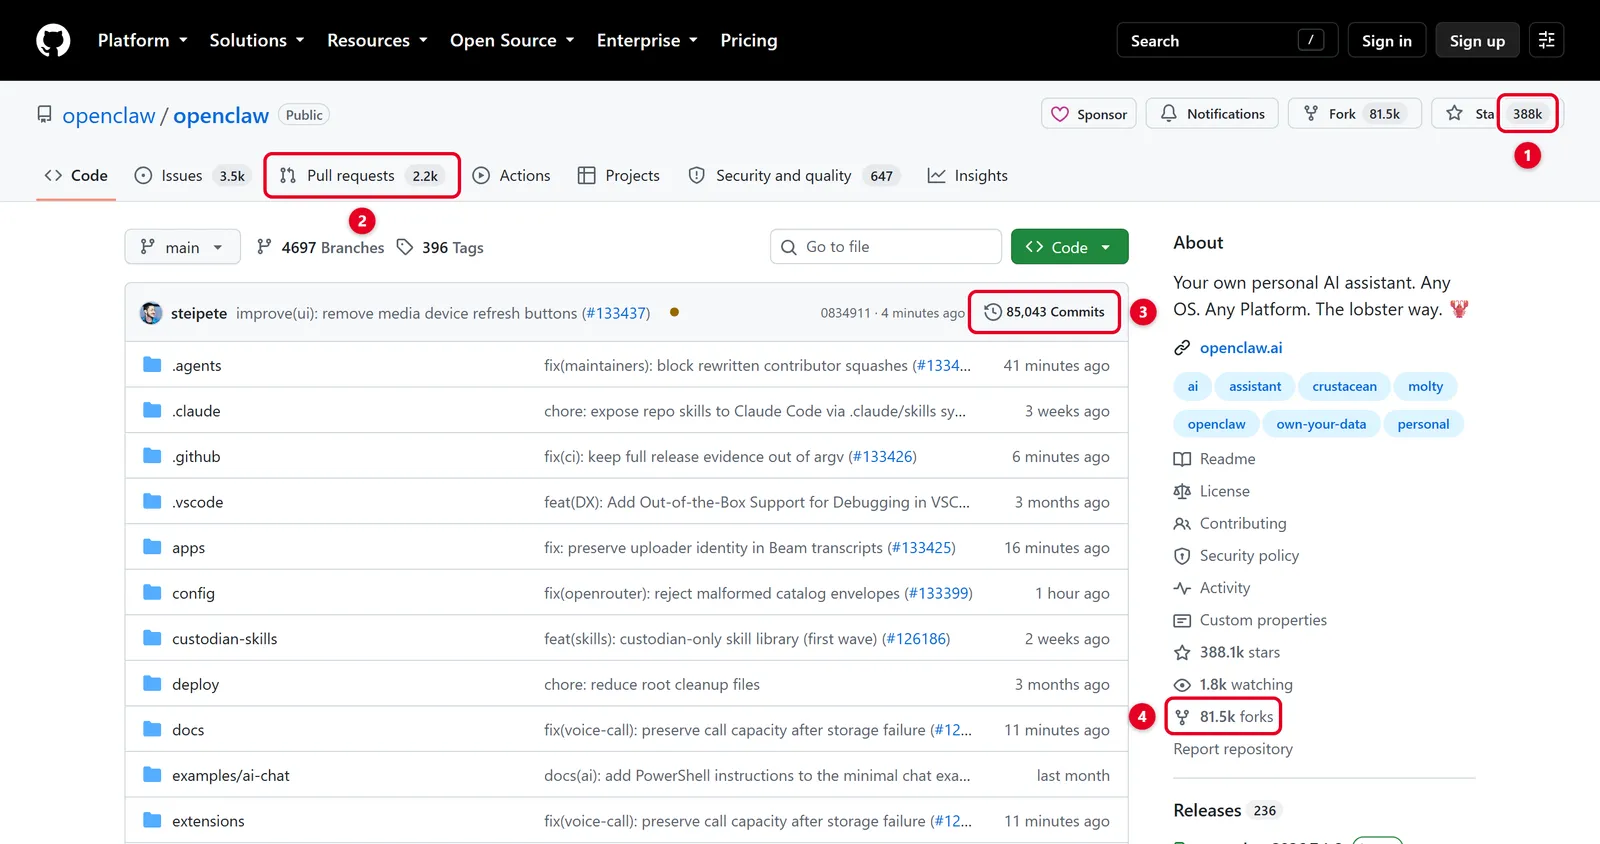Open the Enterprise dropdown

pyautogui.click(x=647, y=40)
